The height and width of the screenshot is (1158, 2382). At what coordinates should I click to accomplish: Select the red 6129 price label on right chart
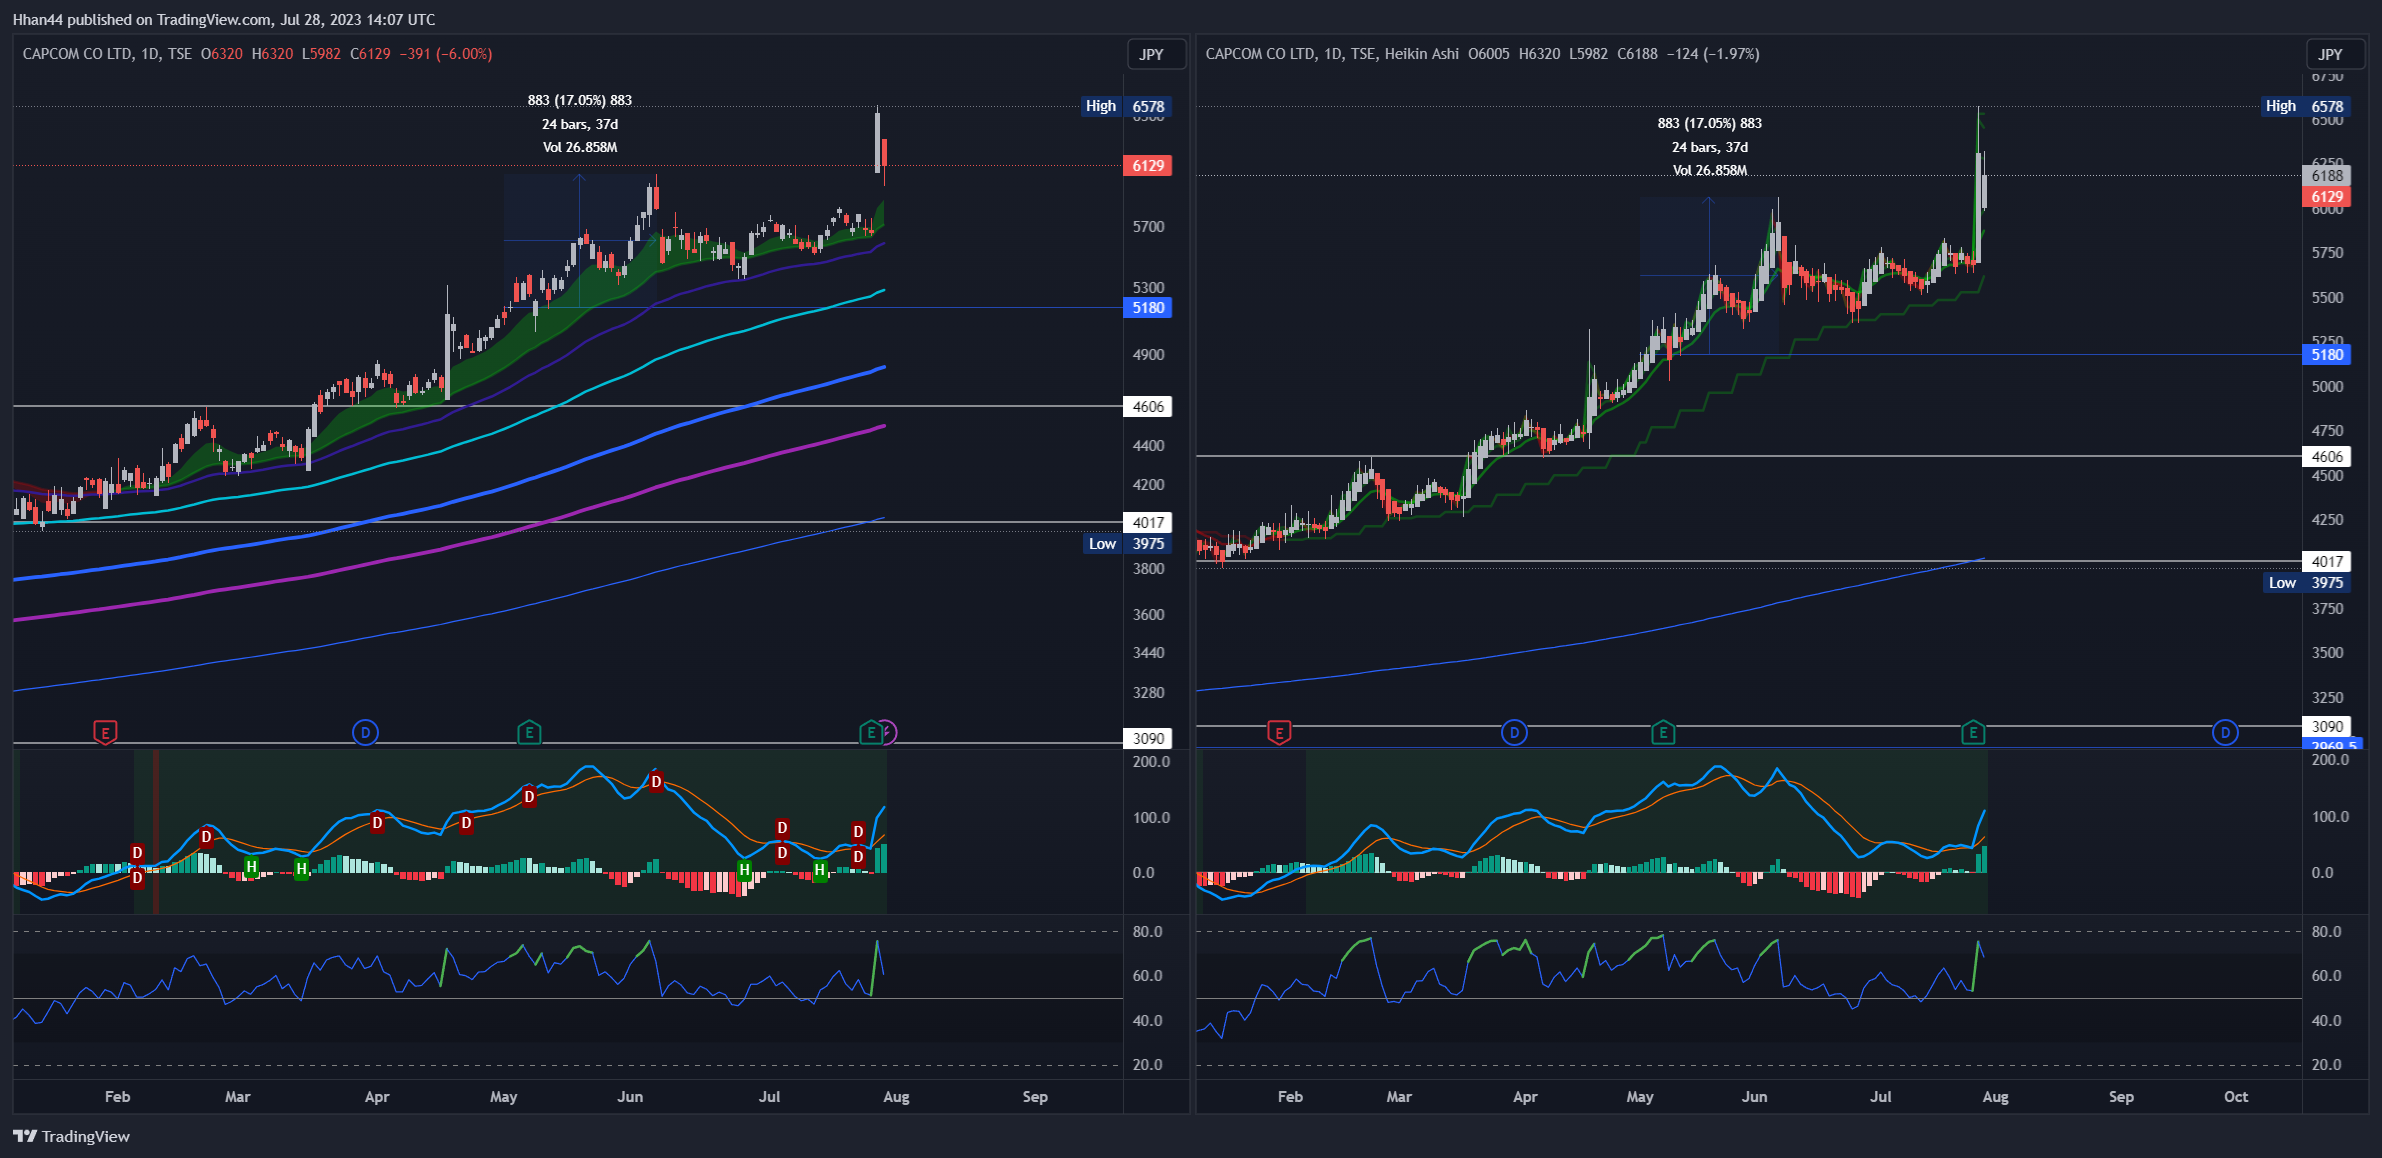tap(2327, 197)
